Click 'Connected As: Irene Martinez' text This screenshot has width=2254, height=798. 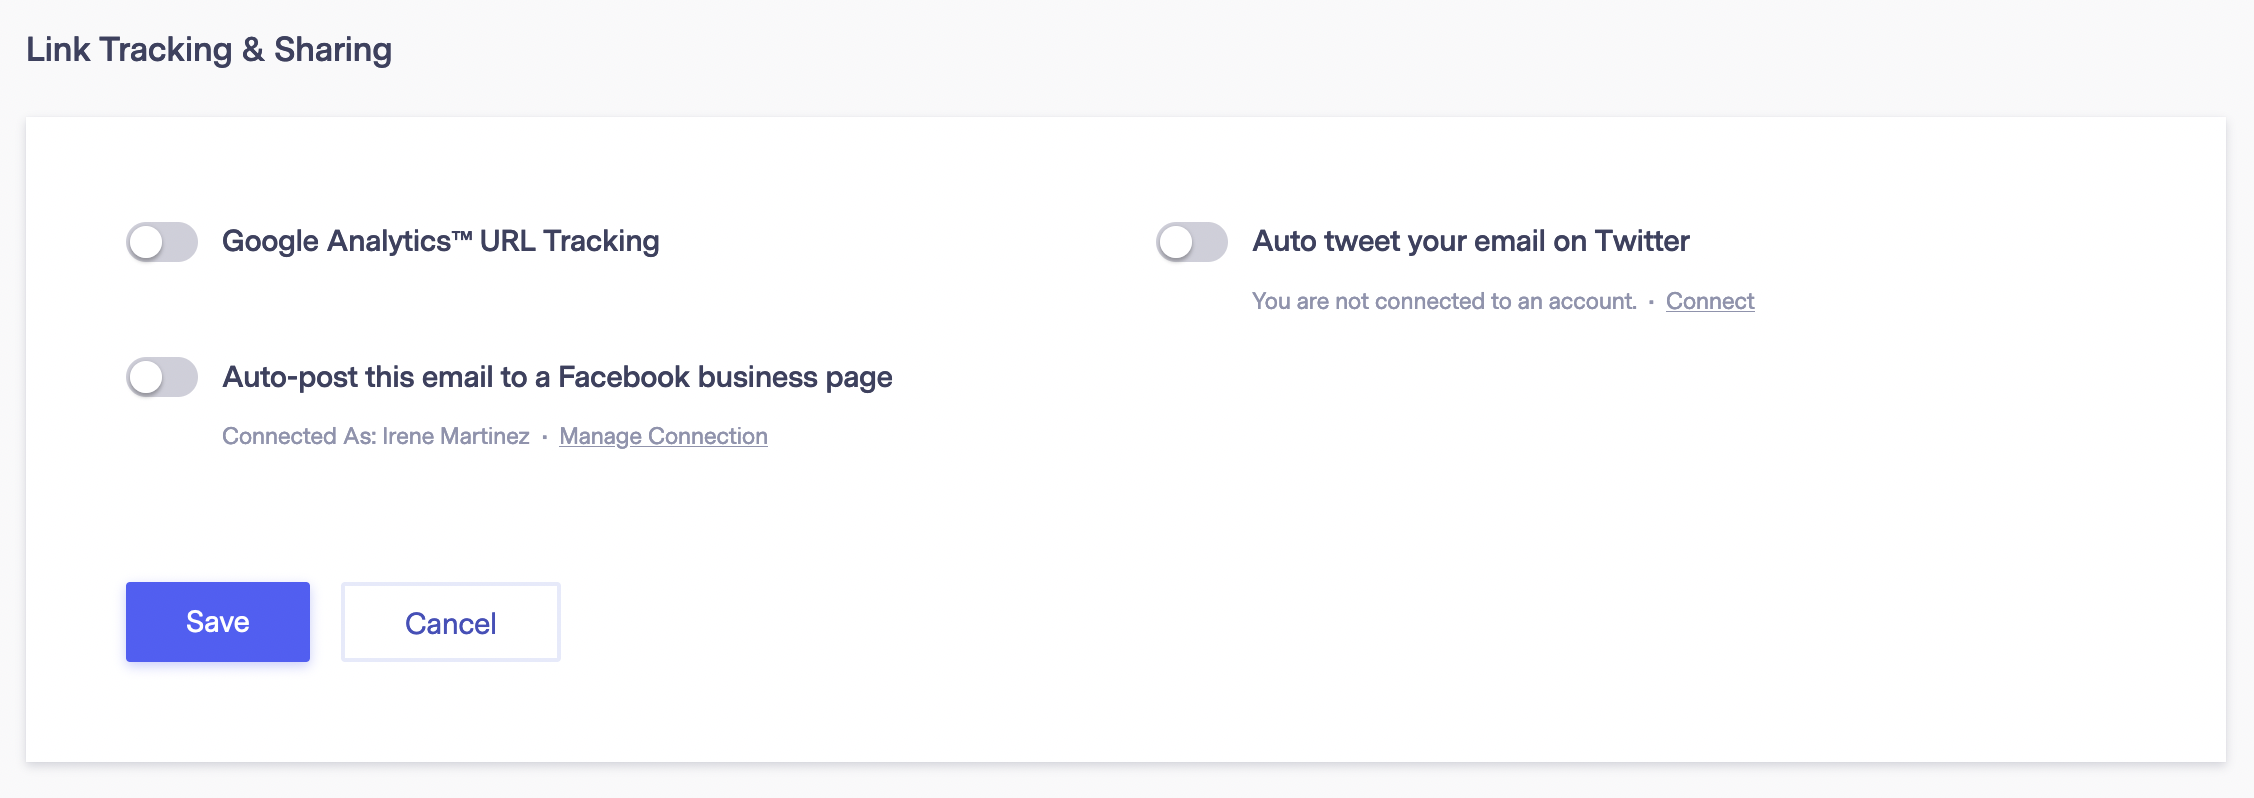(x=376, y=436)
